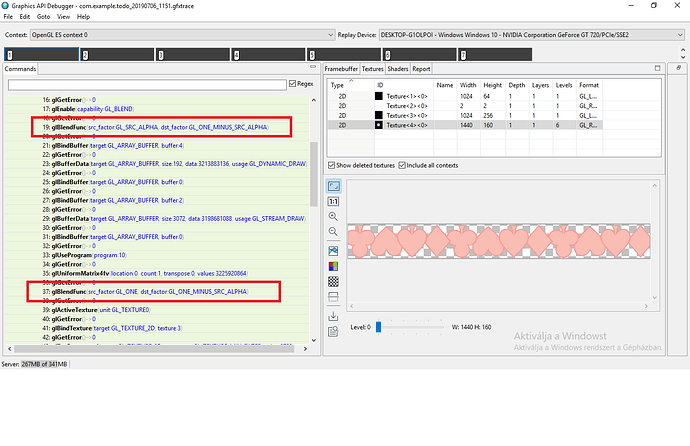The width and height of the screenshot is (690, 446).
Task: Click the zoom in magnifier icon
Action: pyautogui.click(x=333, y=217)
